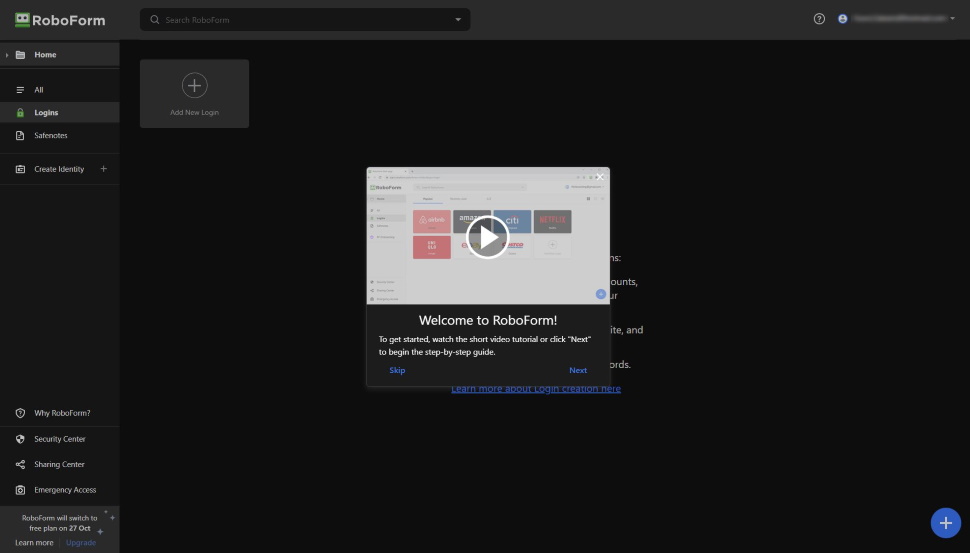
Task: Open Security Center
Action: pyautogui.click(x=59, y=439)
